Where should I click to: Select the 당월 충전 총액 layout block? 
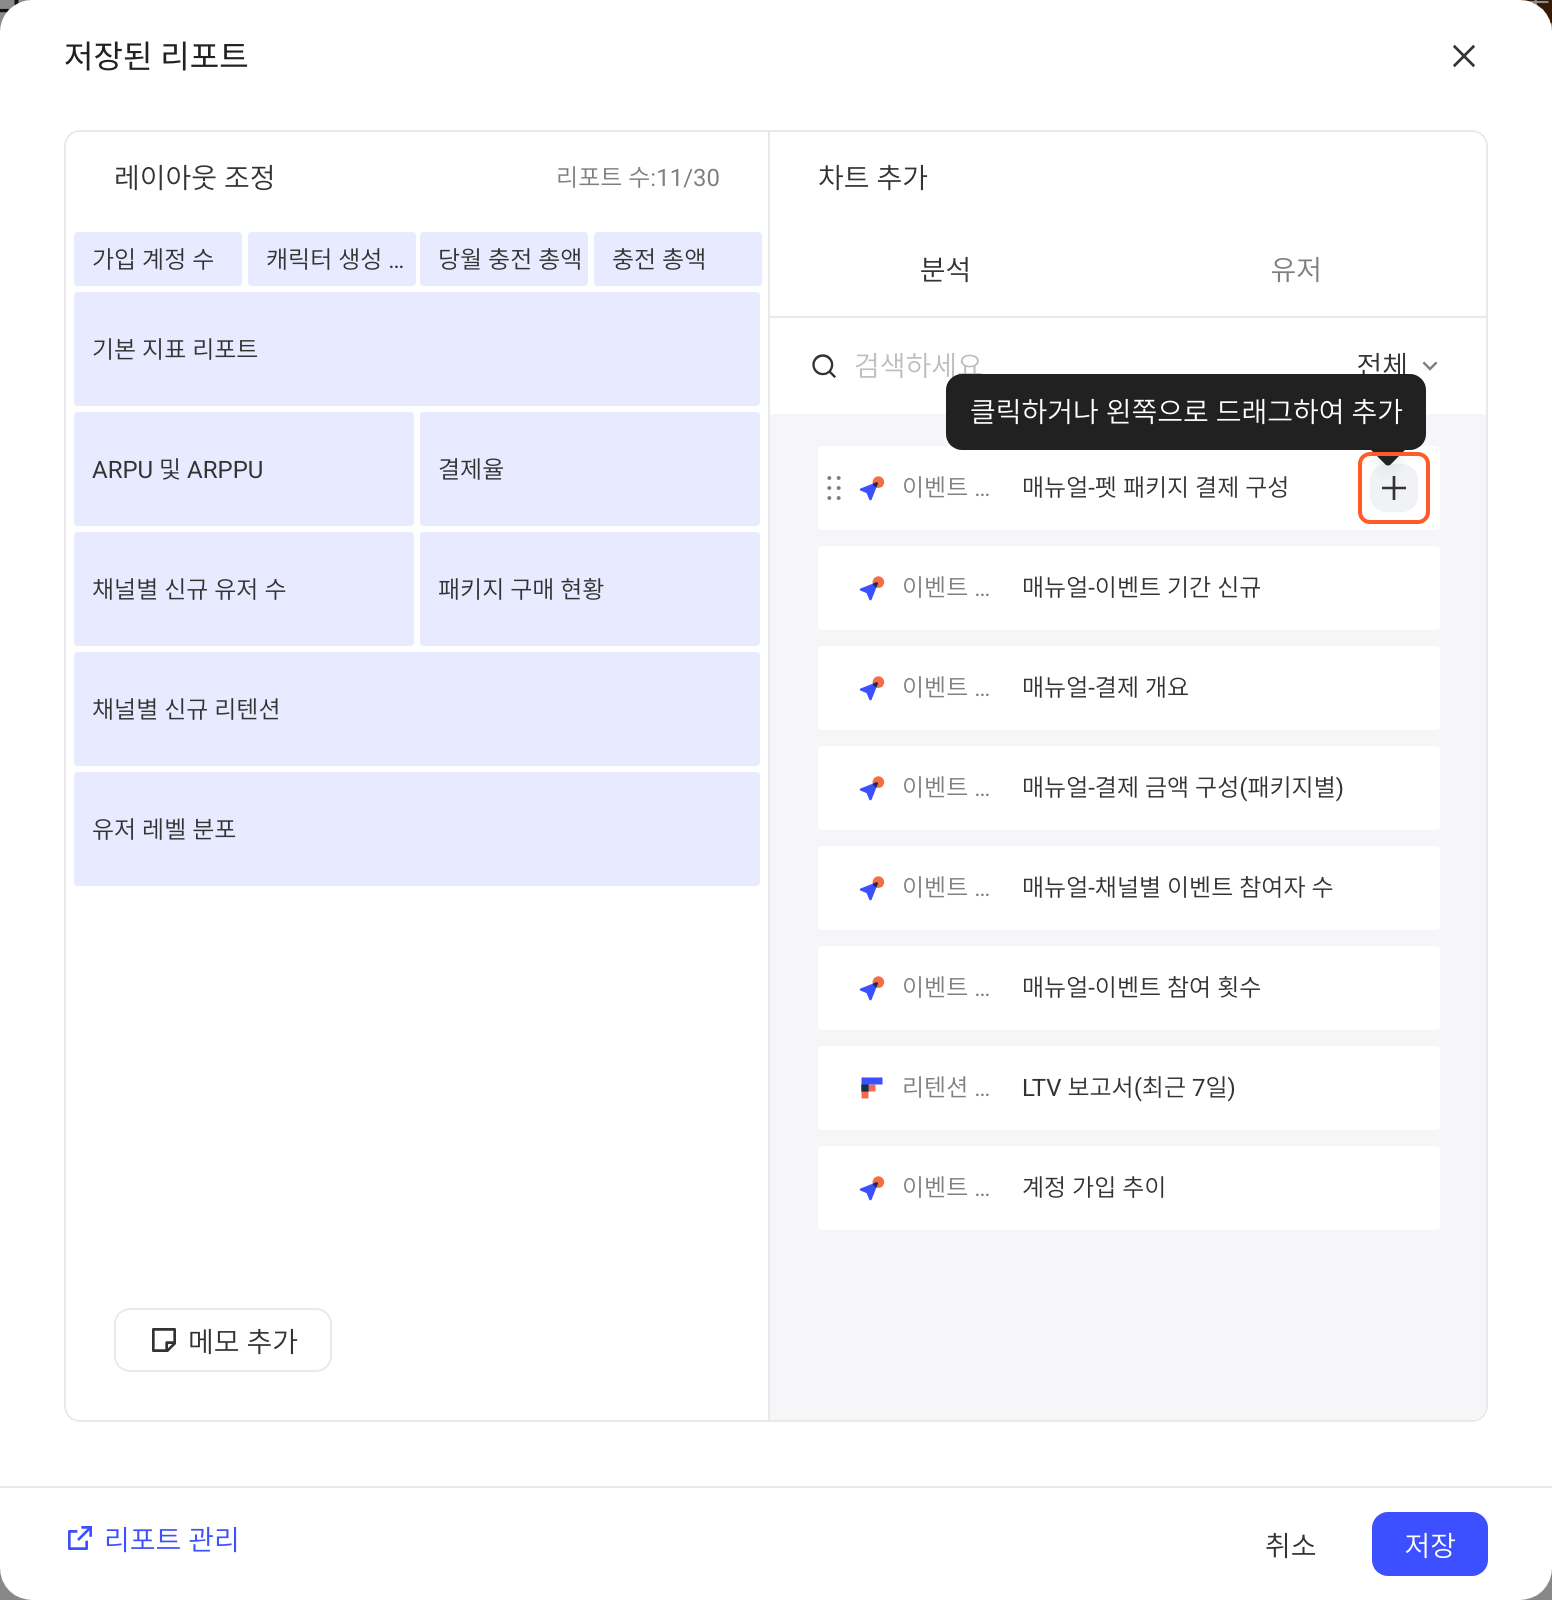click(x=504, y=259)
